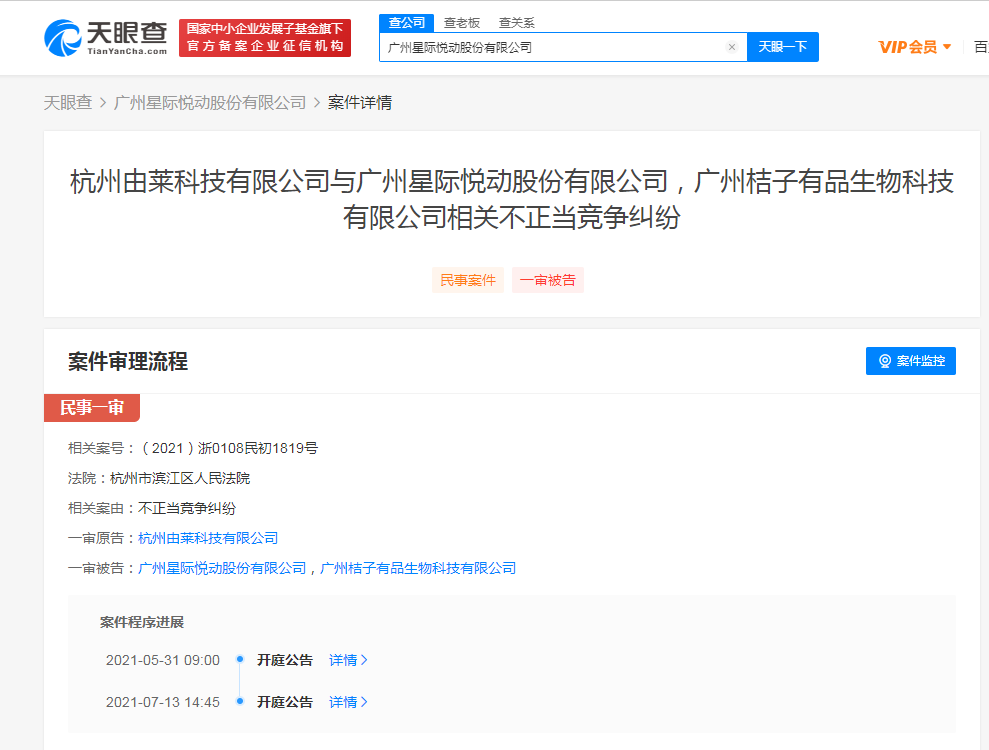989x750 pixels.
Task: Click the 民事案件 case tag
Action: pos(467,280)
